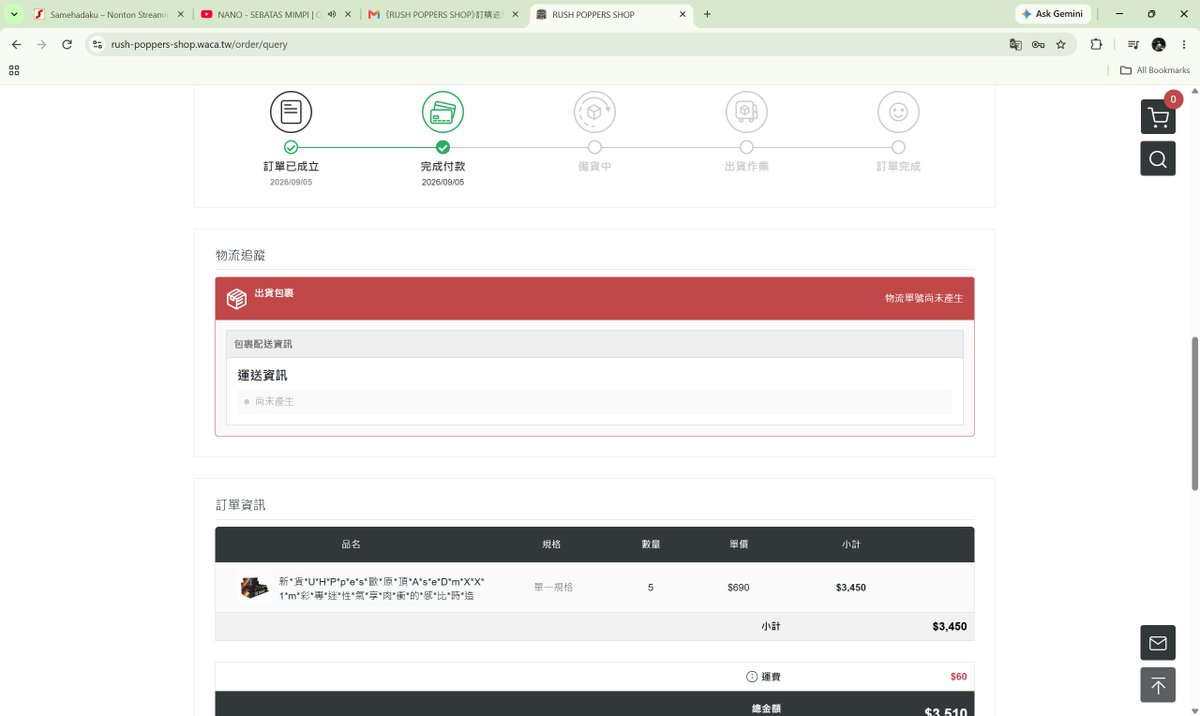Click the 尚未產生 shipping status row
The image size is (1200, 716).
[595, 401]
